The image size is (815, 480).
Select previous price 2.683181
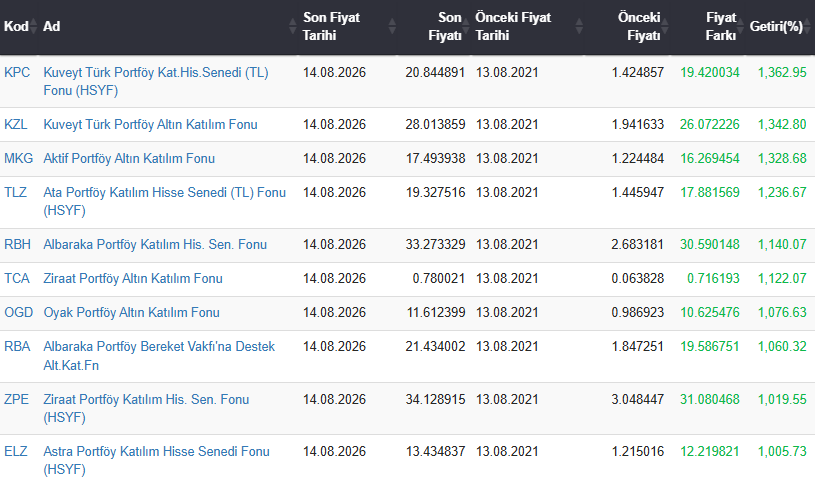(638, 244)
